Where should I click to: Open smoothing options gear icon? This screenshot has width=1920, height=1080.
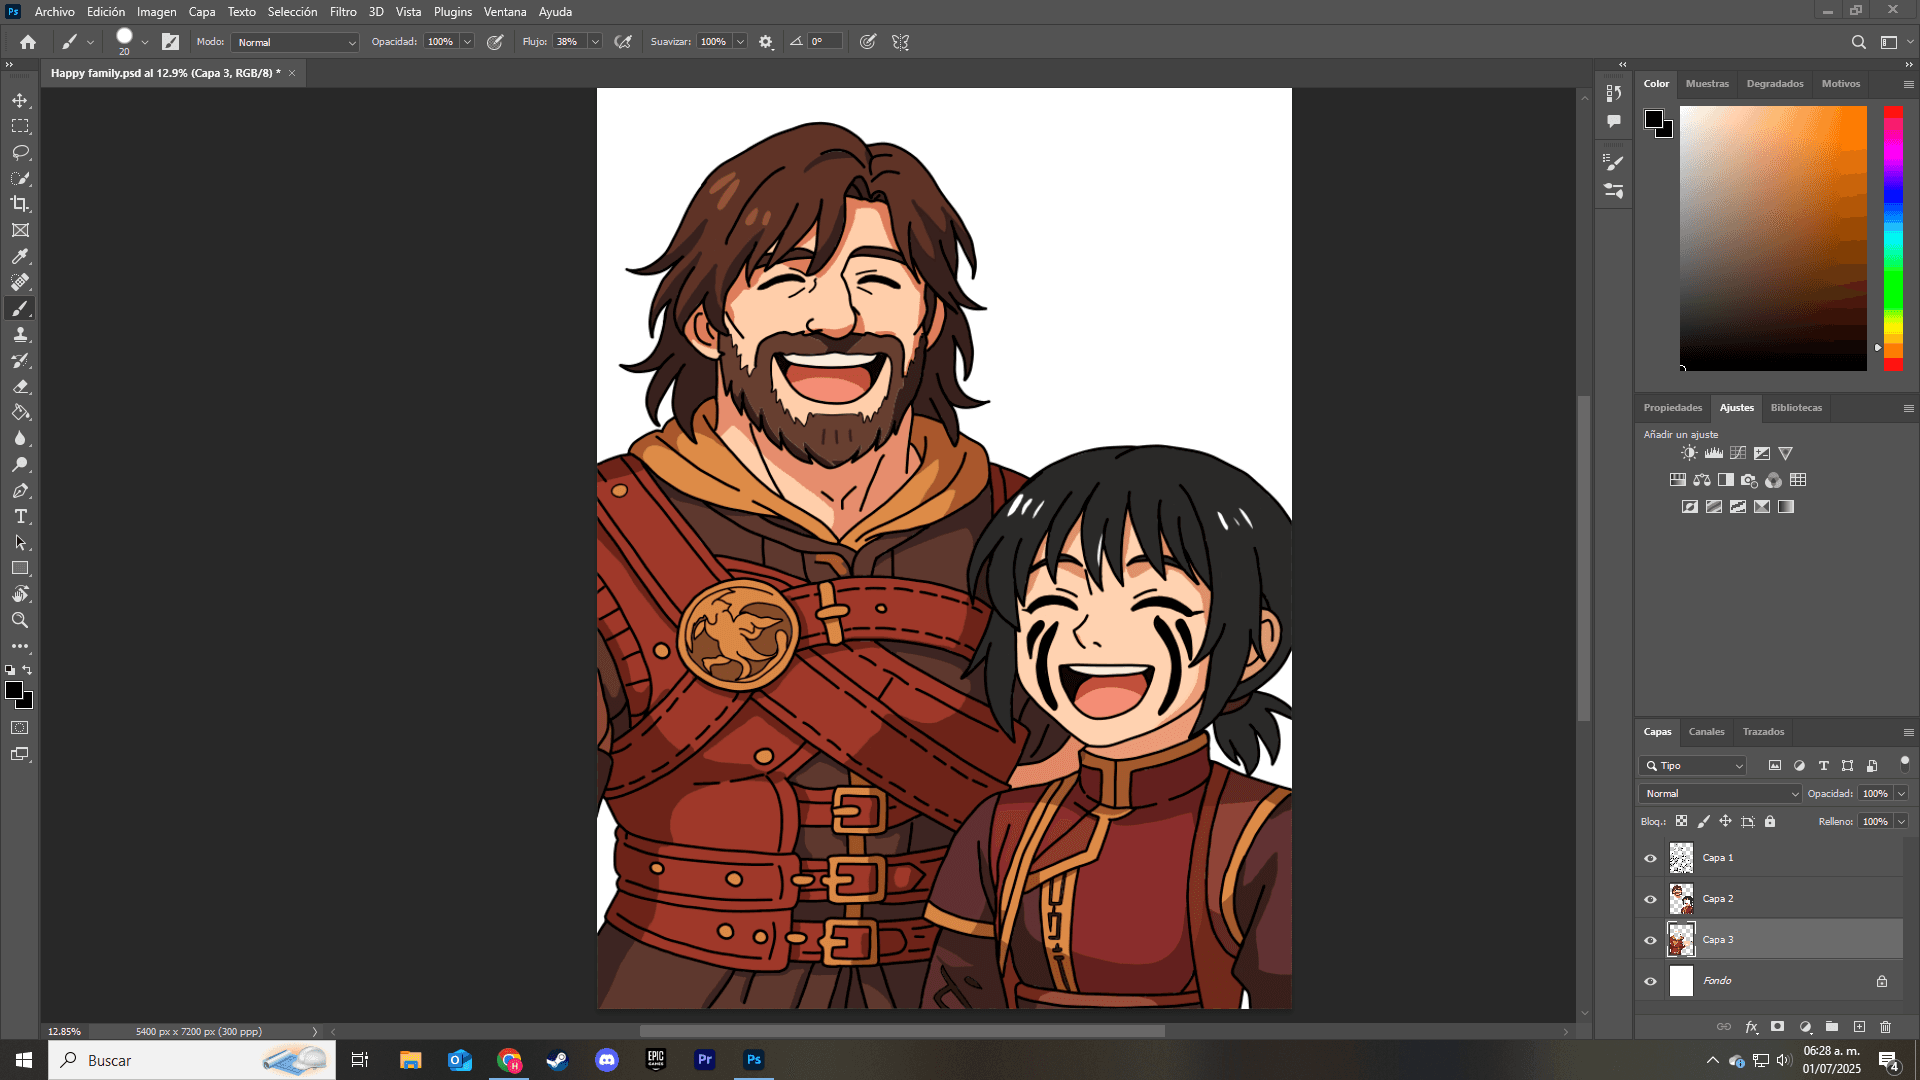(766, 42)
